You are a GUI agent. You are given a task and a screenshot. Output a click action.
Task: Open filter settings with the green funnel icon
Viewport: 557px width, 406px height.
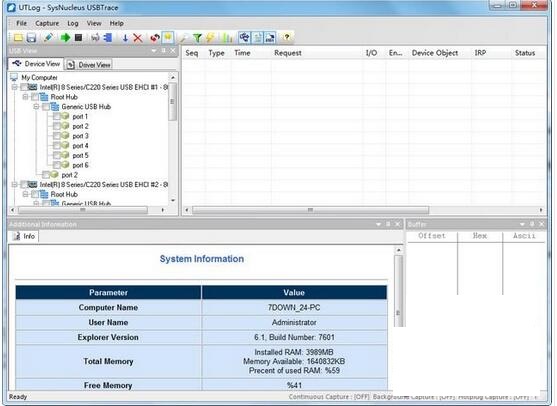click(x=197, y=38)
